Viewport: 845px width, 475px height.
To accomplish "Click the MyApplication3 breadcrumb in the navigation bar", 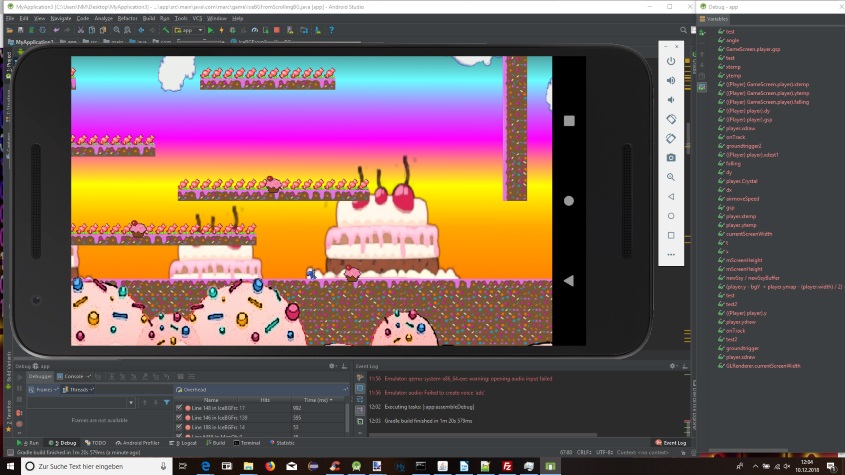I will 30,42.
